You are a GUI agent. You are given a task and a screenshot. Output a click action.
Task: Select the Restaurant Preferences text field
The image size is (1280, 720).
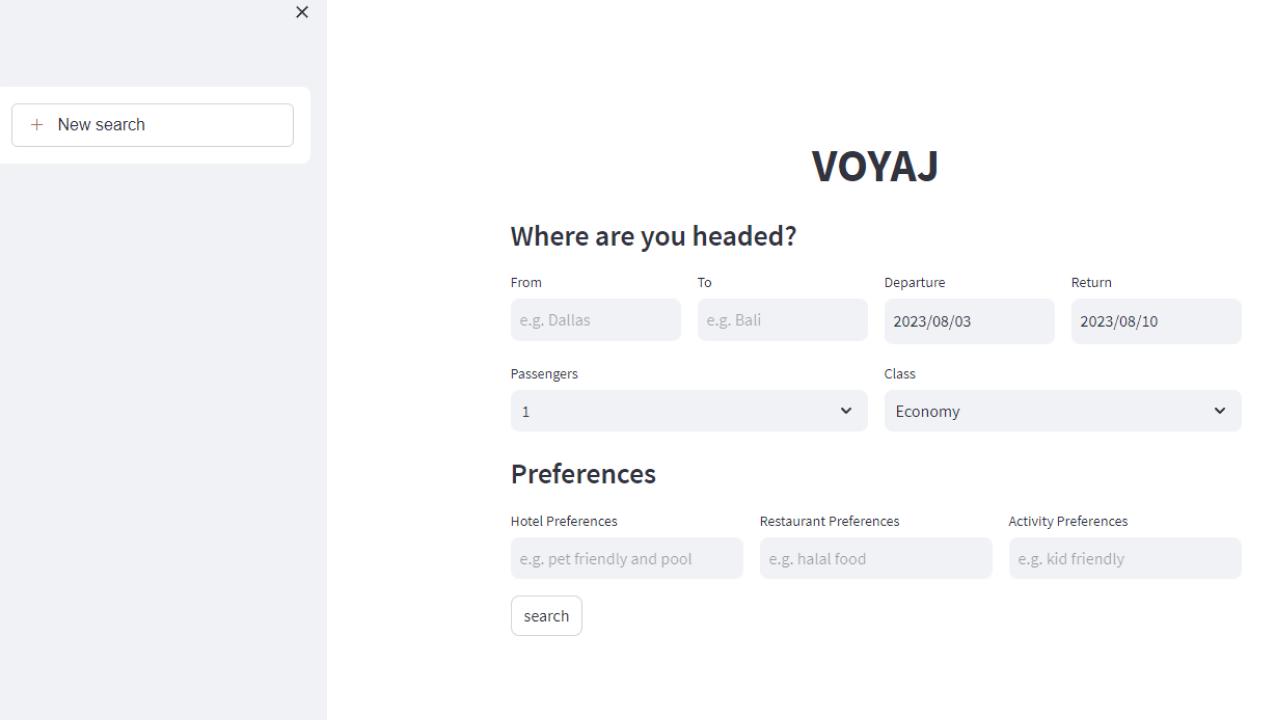pyautogui.click(x=875, y=558)
